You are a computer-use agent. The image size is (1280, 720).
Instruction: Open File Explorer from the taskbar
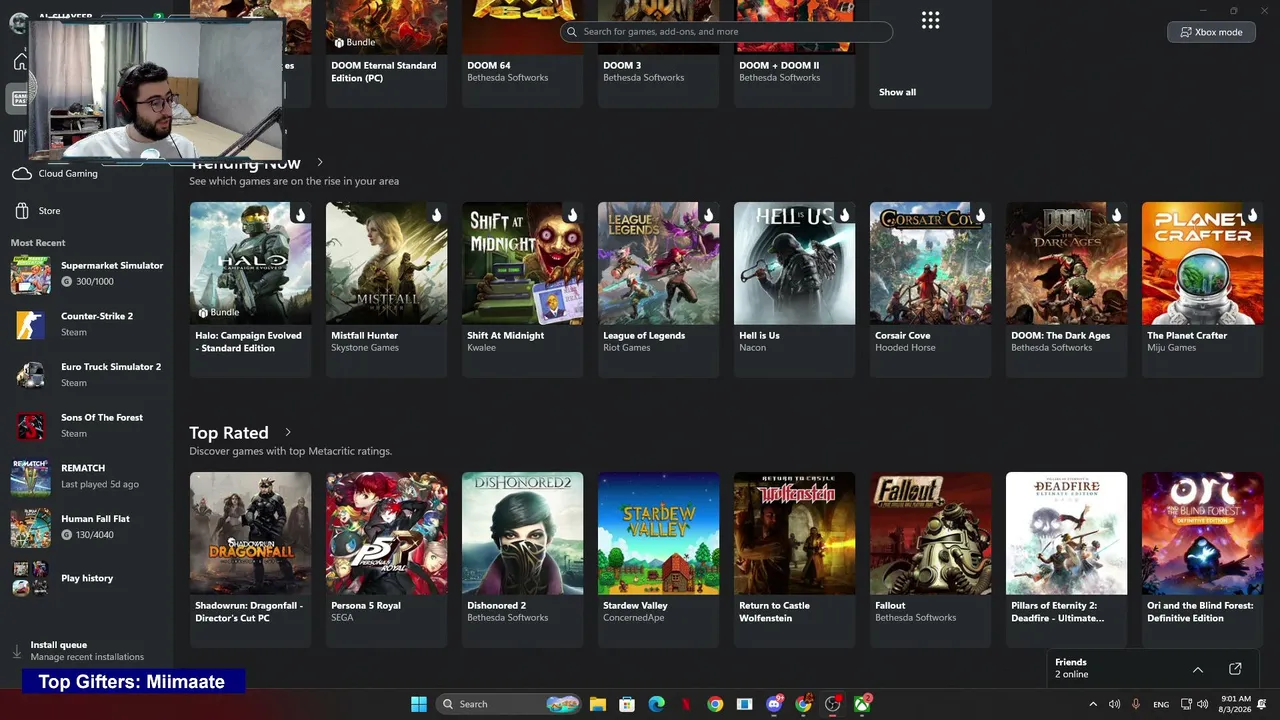click(x=597, y=704)
